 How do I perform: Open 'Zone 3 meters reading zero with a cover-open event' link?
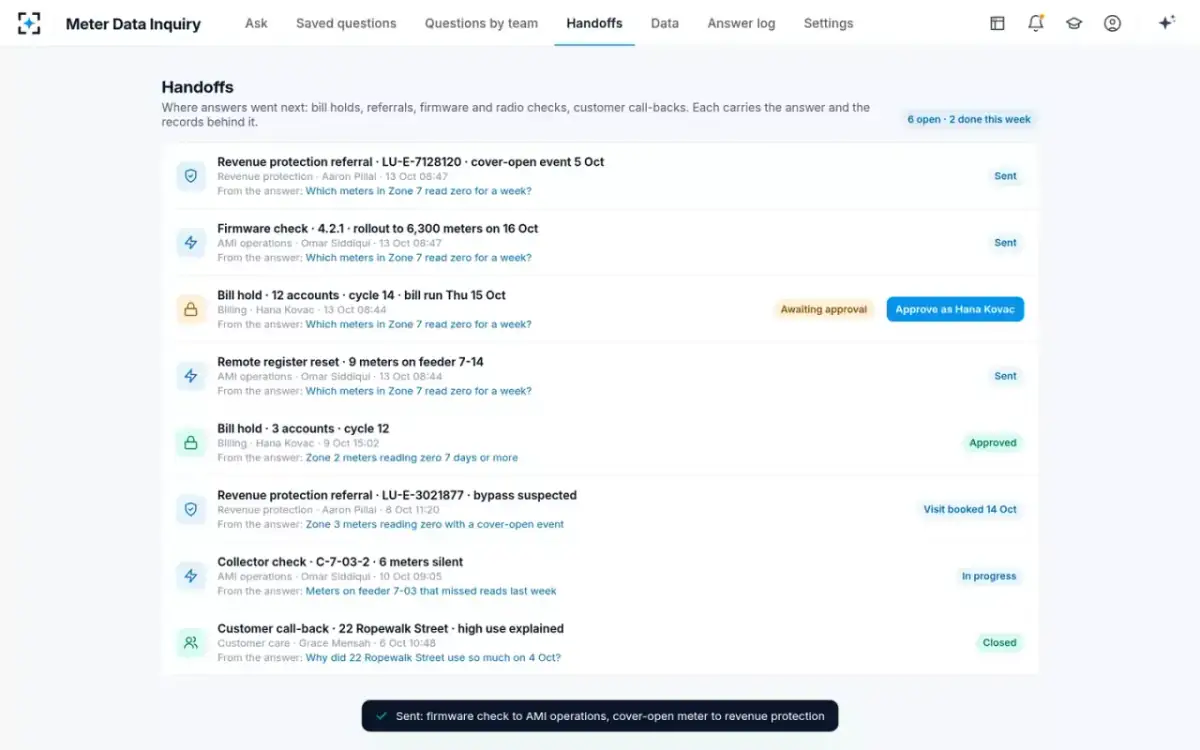434,524
